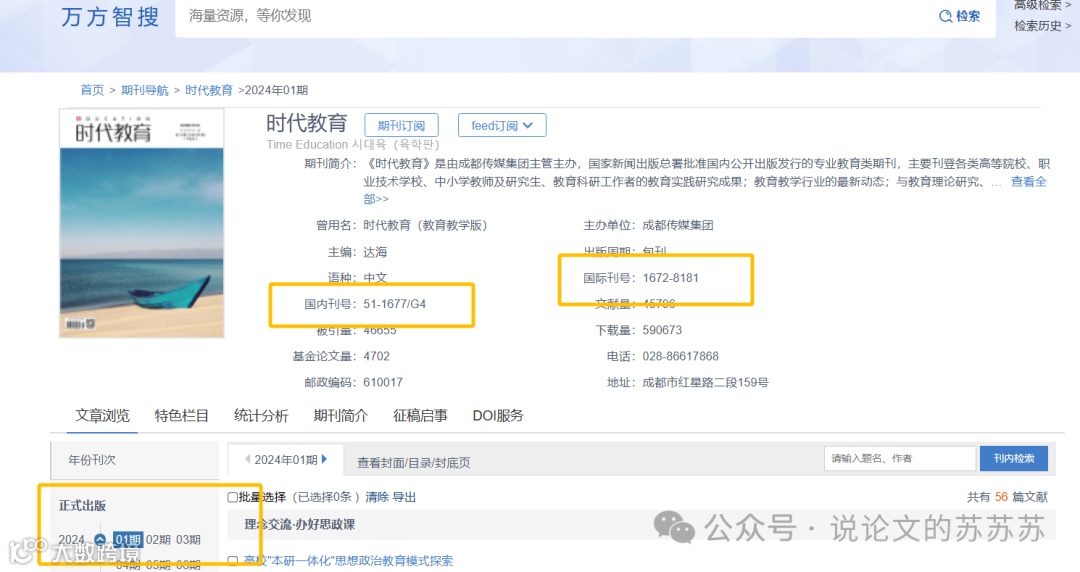This screenshot has height=572, width=1080.
Task: Open the 本研一体化 思想政治教育模式探索 article
Action: click(348, 560)
